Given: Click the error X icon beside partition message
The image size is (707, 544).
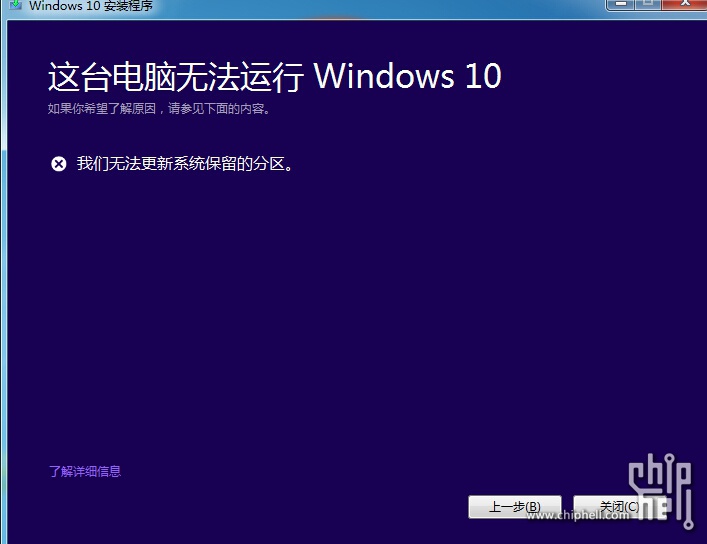Looking at the screenshot, I should tap(59, 164).
